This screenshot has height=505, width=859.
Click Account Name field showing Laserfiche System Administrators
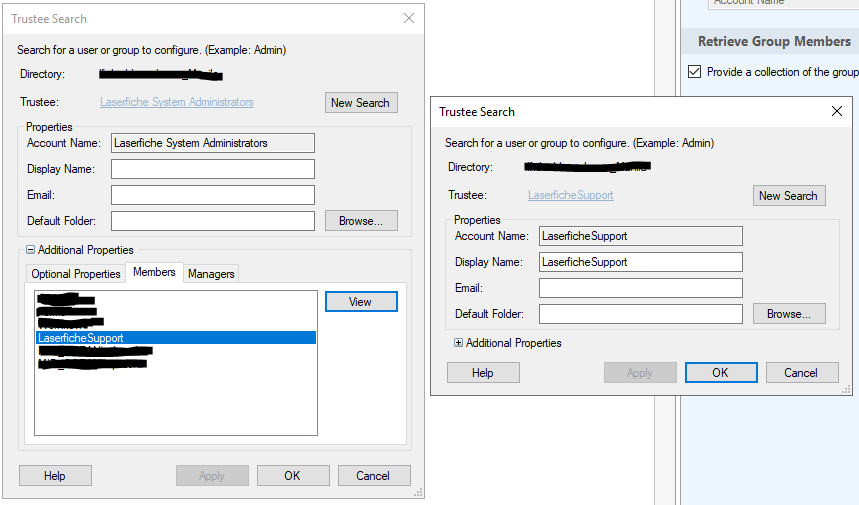[213, 143]
